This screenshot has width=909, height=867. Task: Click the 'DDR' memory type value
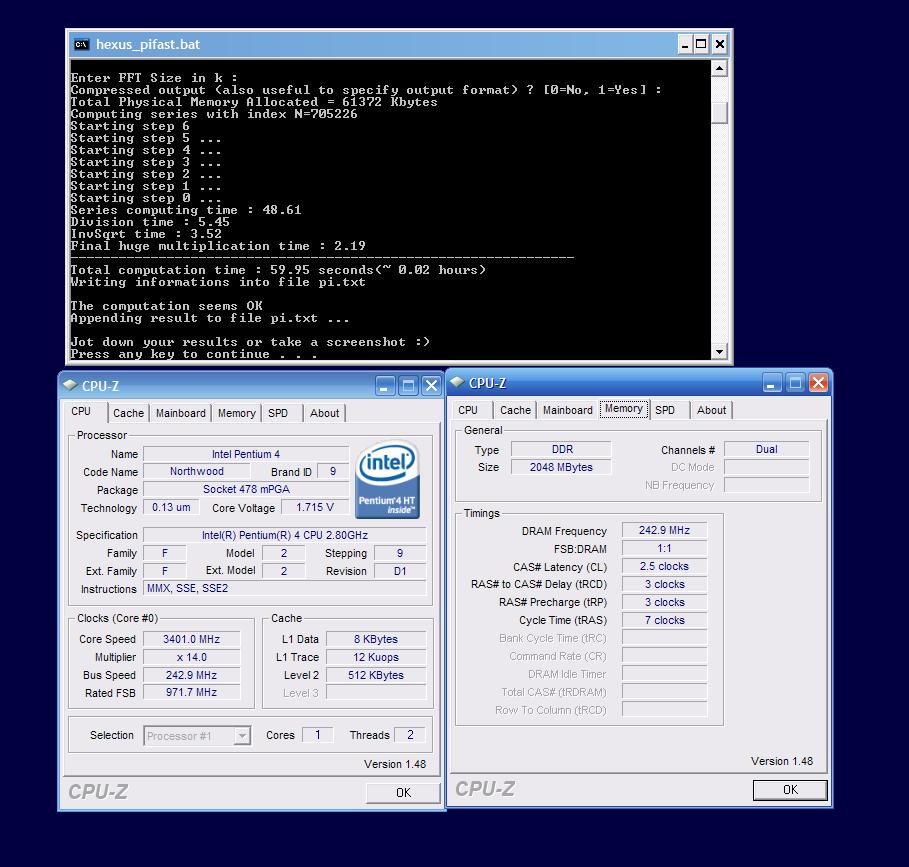tap(561, 449)
